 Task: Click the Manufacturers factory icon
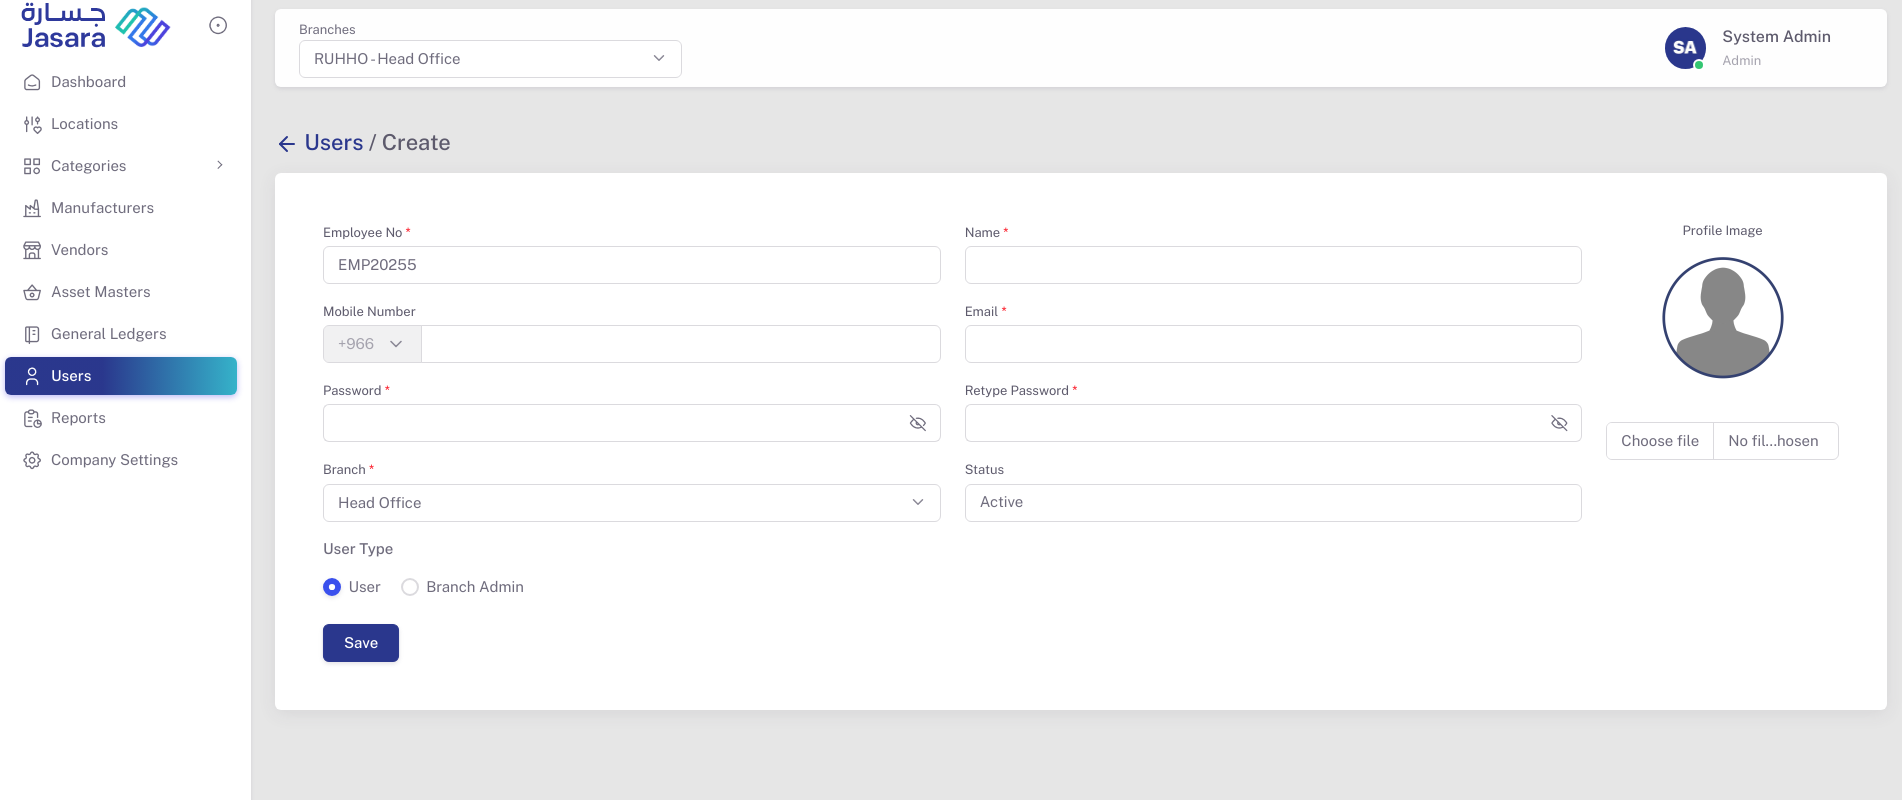32,209
